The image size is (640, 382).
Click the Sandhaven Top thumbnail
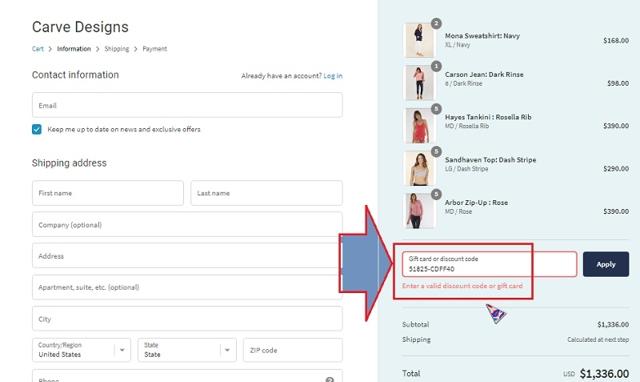pos(419,169)
